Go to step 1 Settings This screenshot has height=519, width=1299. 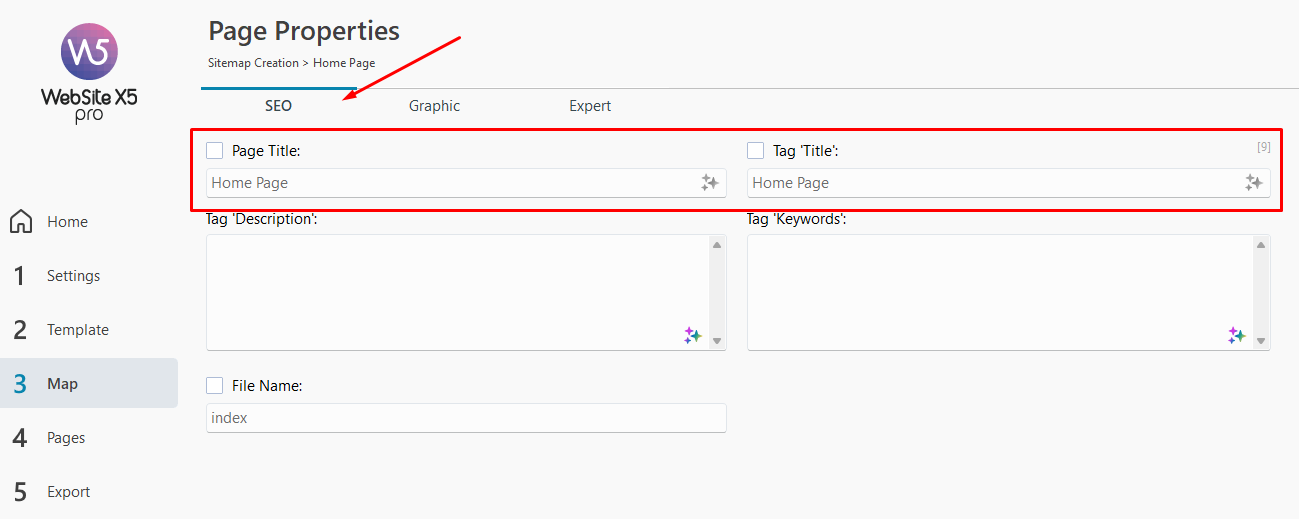coord(73,276)
